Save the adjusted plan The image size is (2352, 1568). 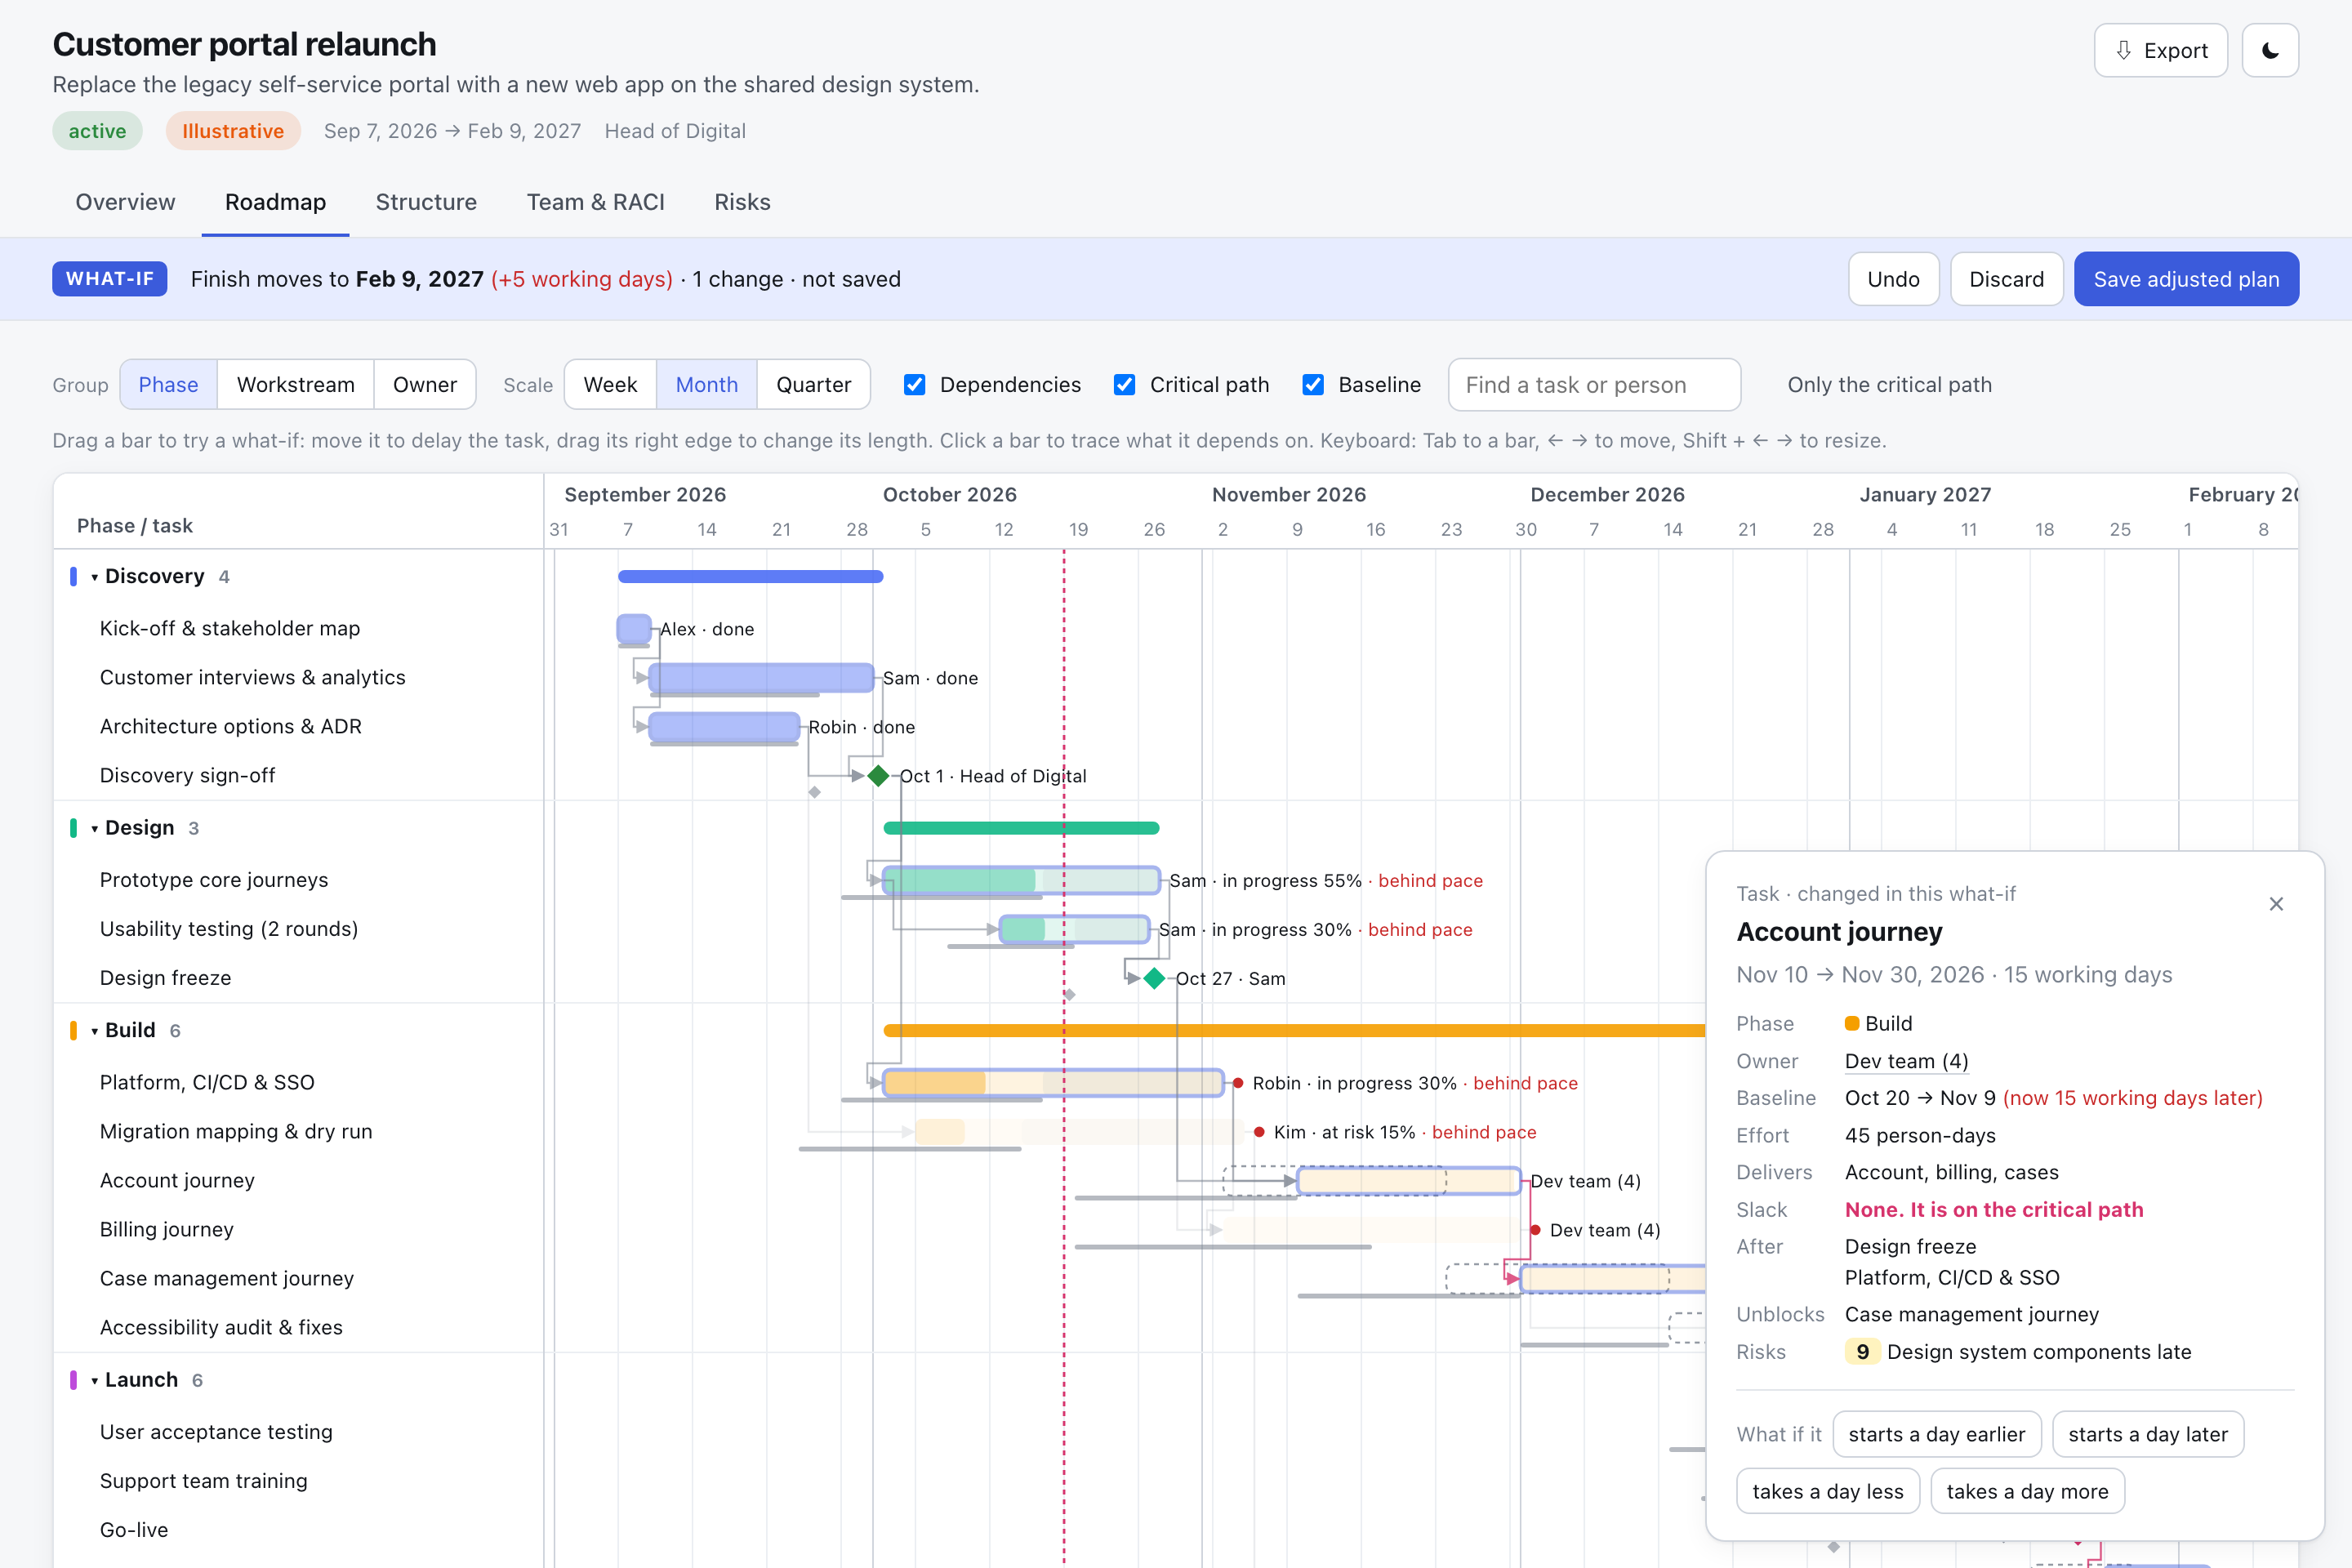point(2186,279)
